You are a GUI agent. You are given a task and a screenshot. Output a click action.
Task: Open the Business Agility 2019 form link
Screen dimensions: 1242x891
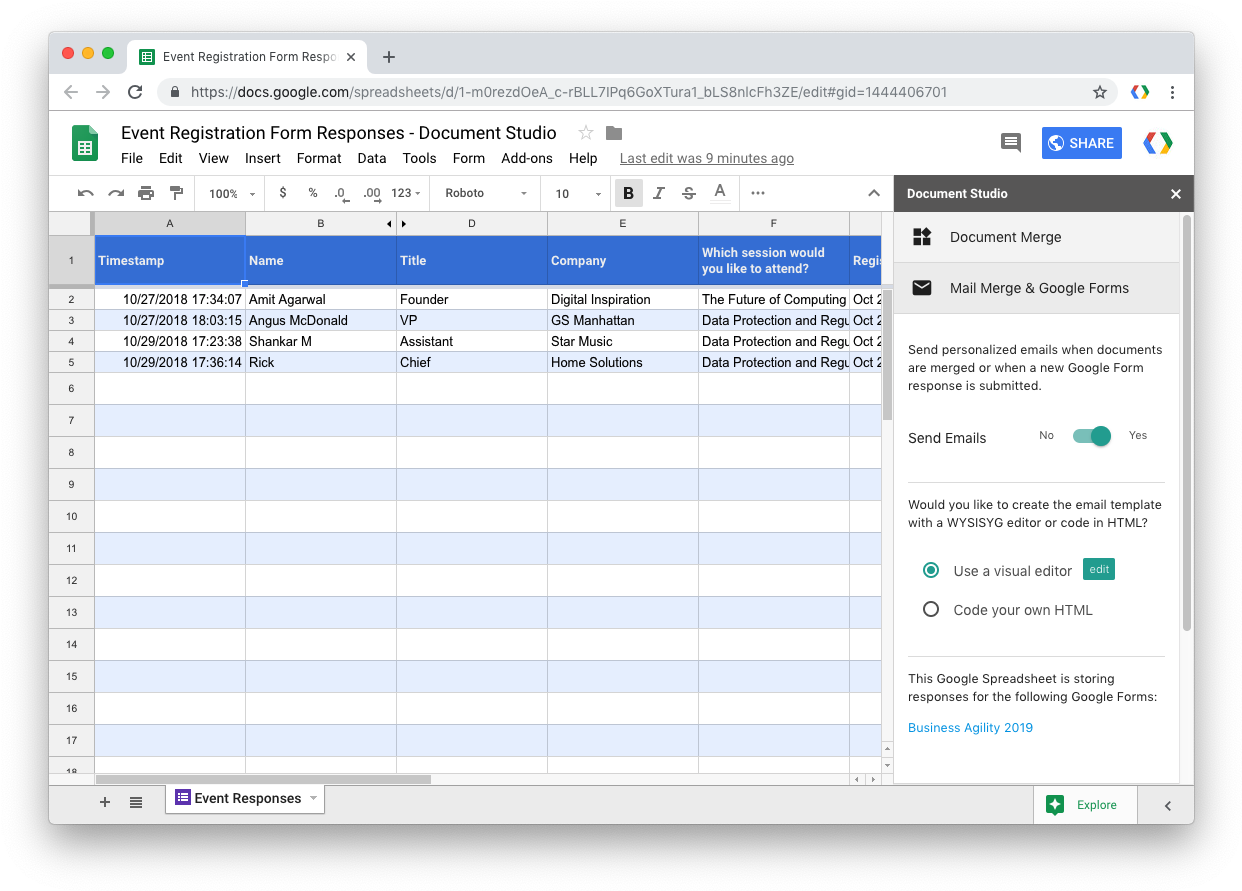click(x=970, y=727)
